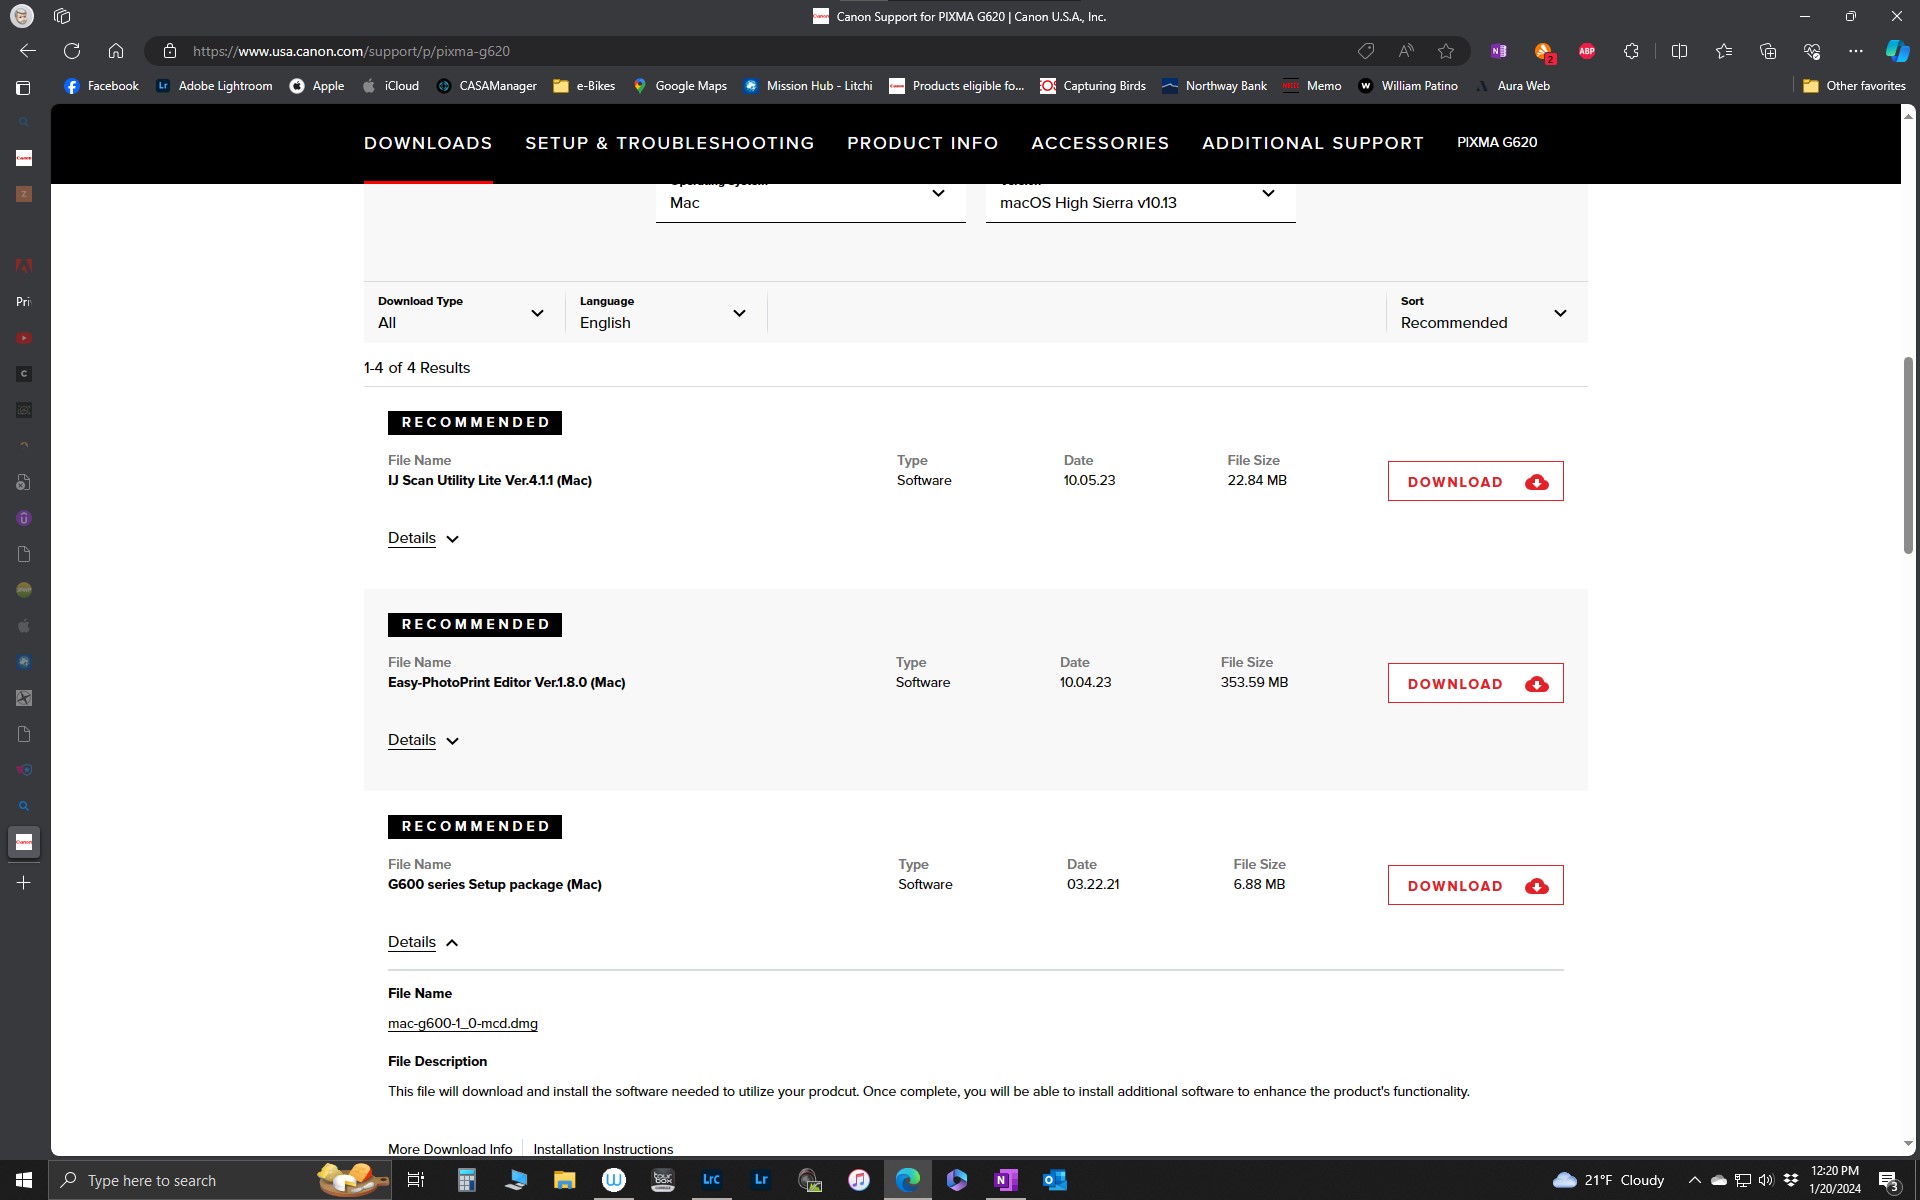This screenshot has width=1920, height=1200.
Task: Open Collections in the Edge toolbar
Action: click(1767, 50)
